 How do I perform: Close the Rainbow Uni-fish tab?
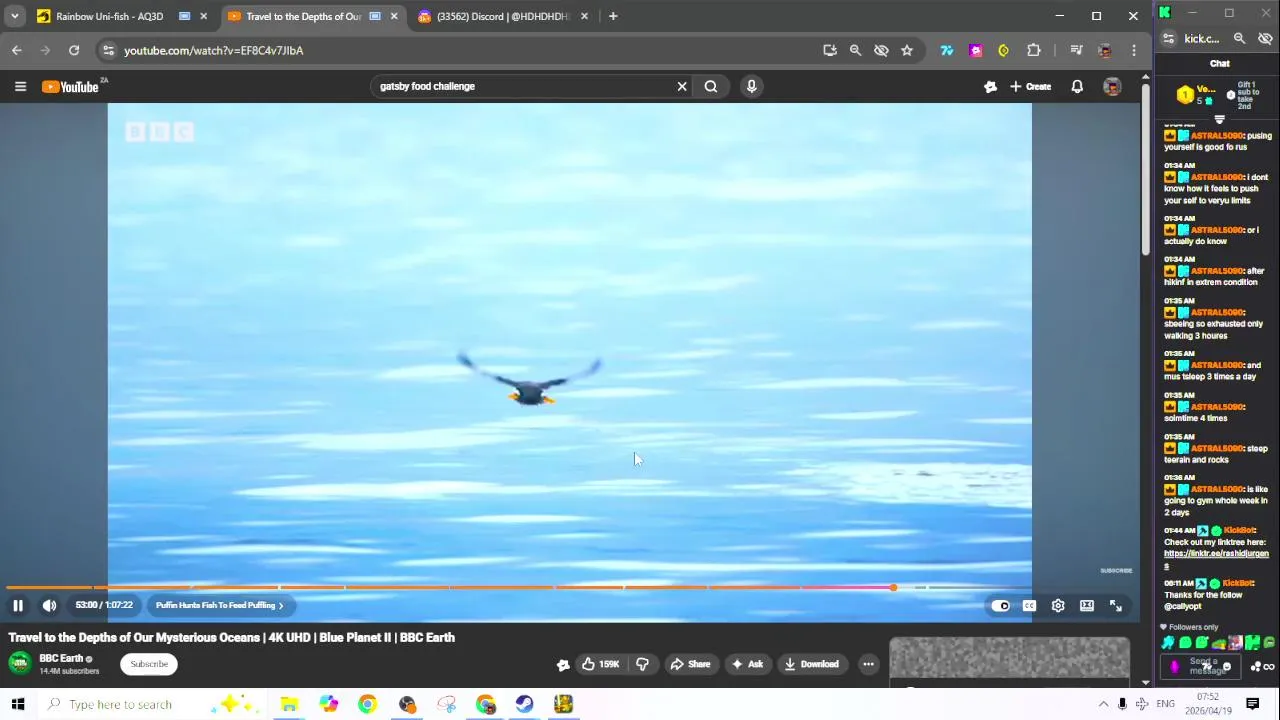coord(204,16)
